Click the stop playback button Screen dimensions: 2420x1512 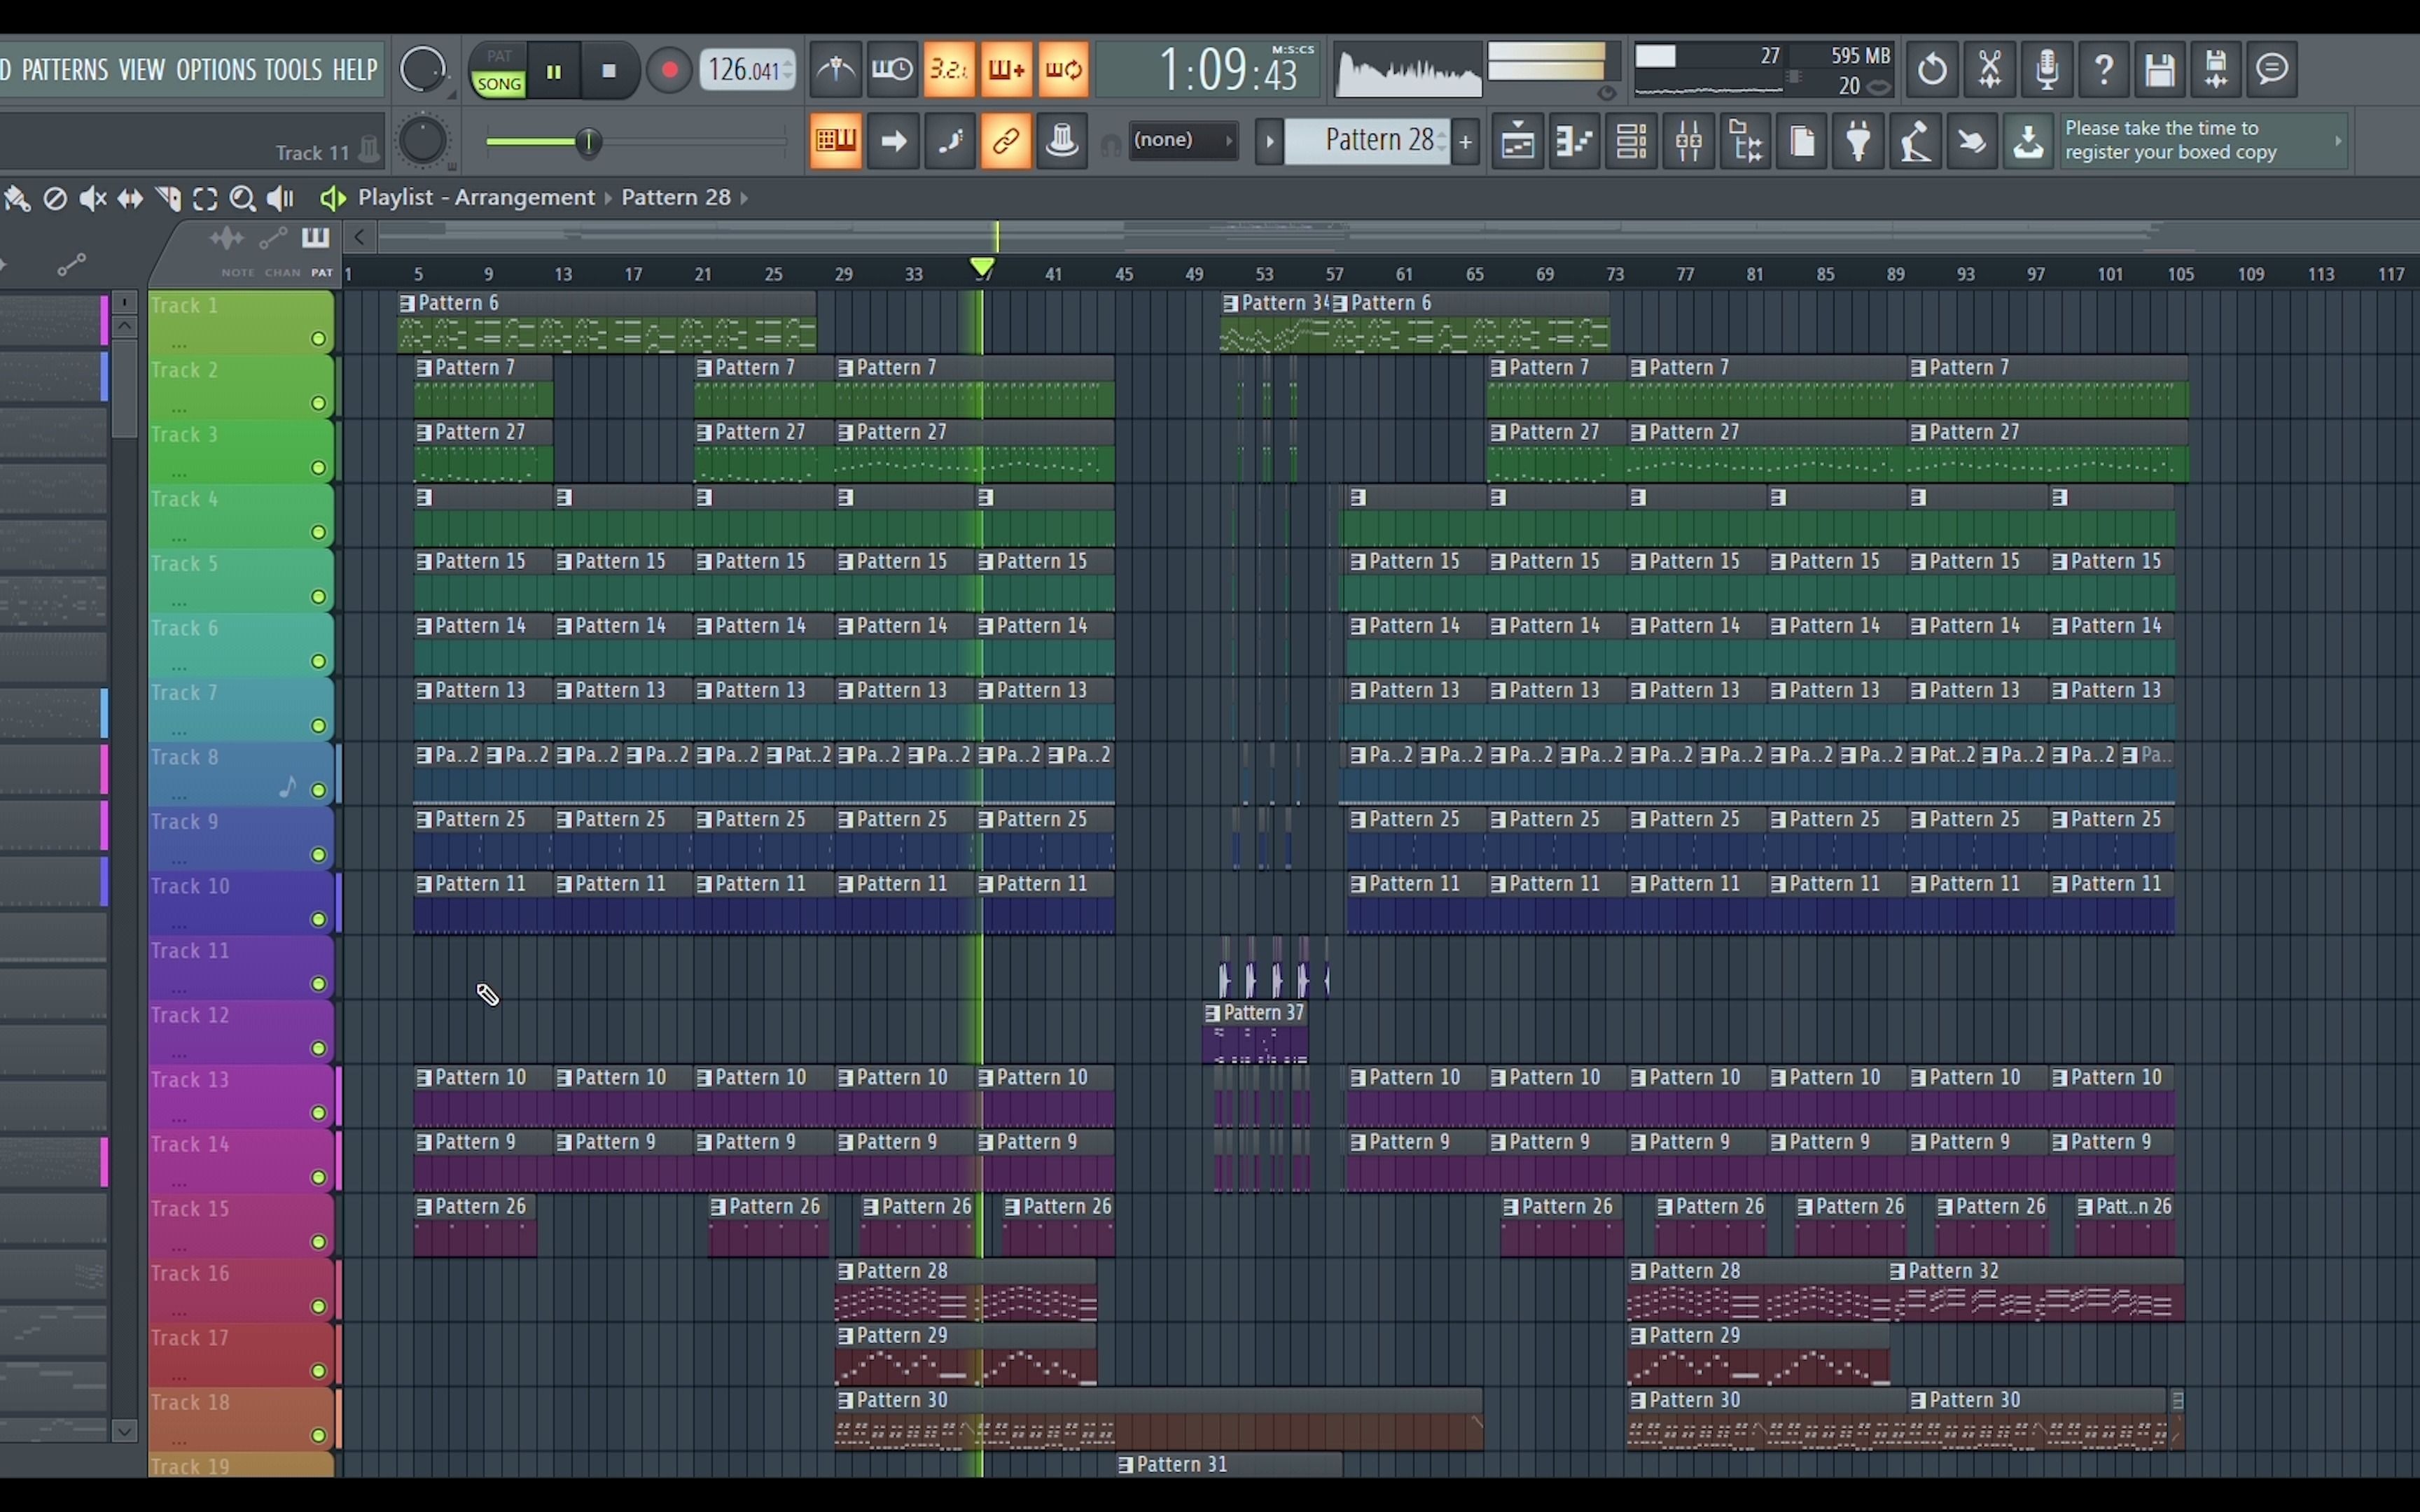606,70
